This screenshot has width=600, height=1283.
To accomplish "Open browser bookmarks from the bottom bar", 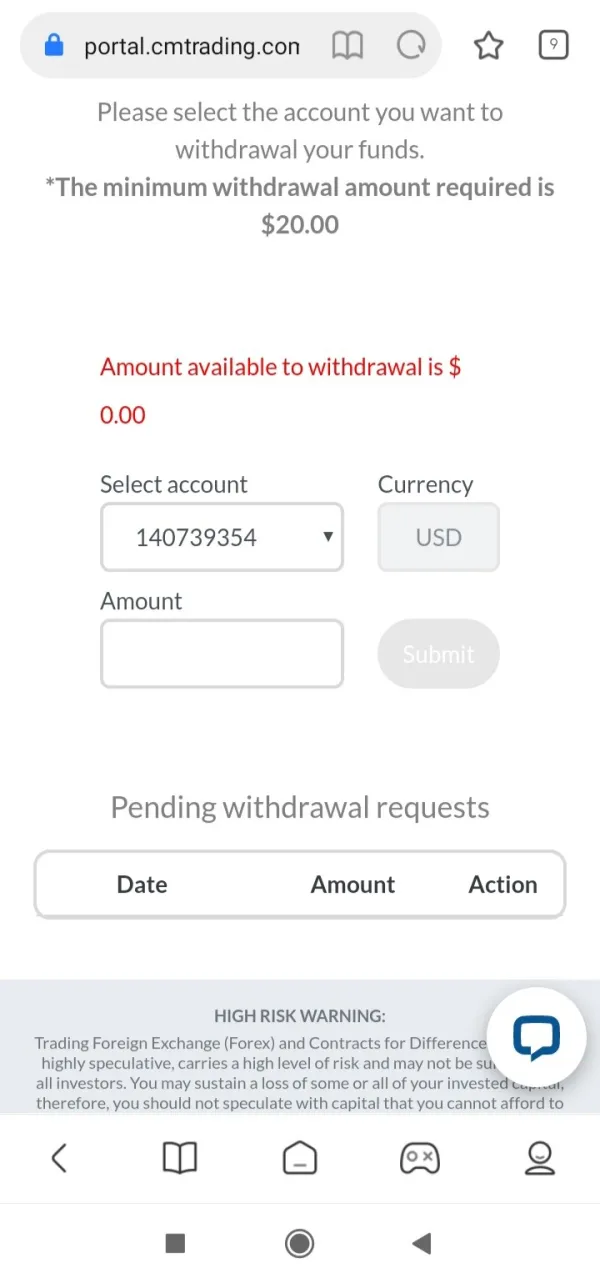I will point(180,1158).
